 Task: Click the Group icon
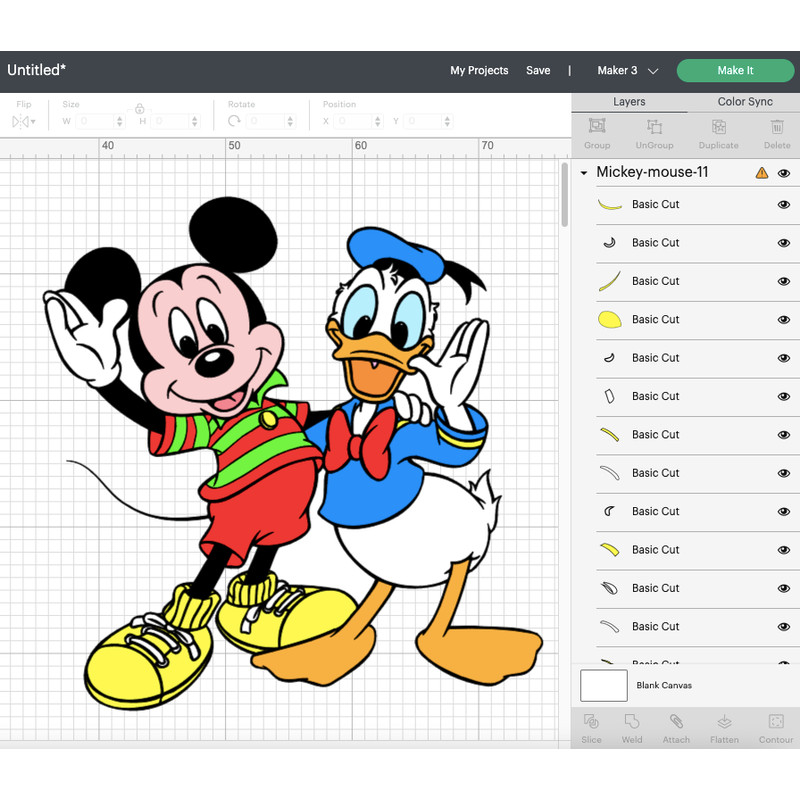(x=596, y=130)
